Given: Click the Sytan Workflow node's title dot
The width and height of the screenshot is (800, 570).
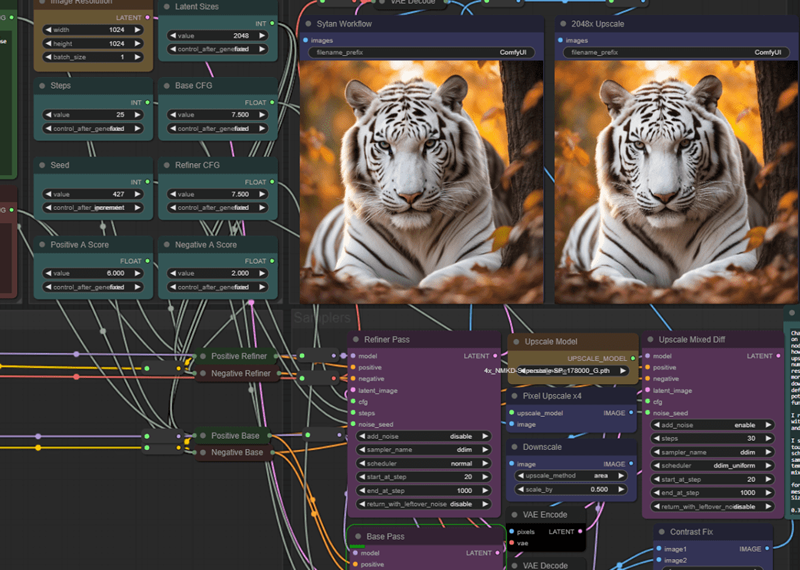Looking at the screenshot, I should (307, 23).
